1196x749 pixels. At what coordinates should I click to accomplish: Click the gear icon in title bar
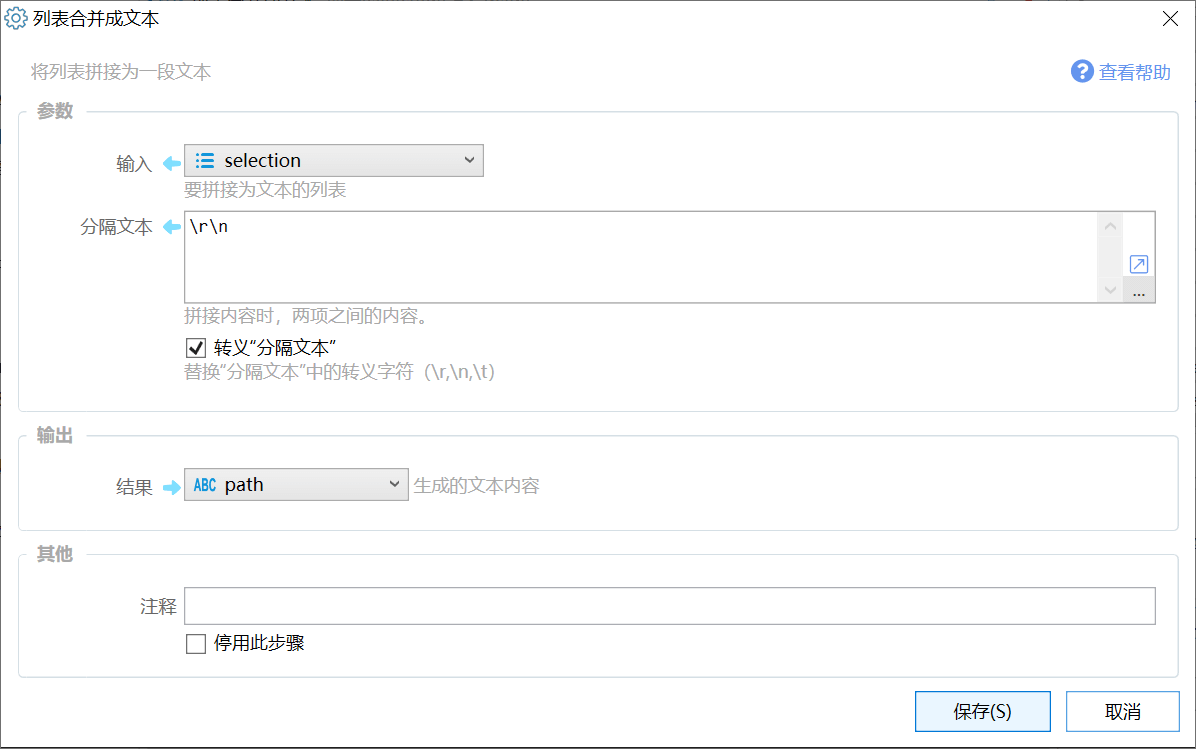pos(16,18)
